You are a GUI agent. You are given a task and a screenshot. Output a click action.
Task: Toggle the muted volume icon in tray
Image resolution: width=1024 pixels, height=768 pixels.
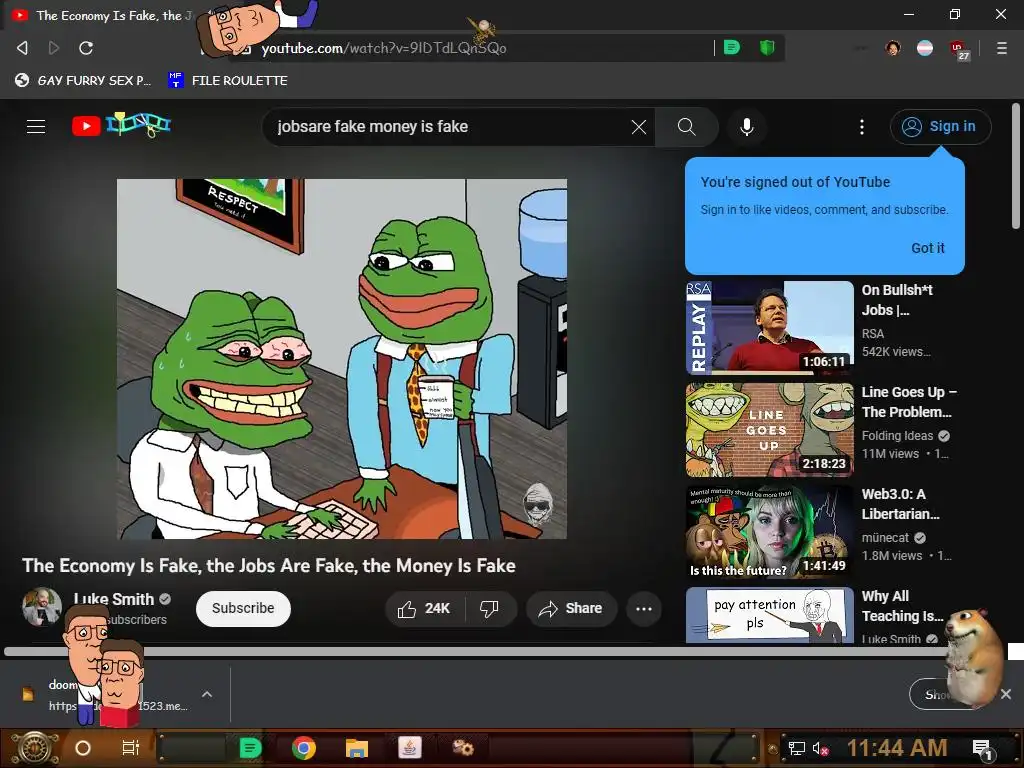[x=820, y=748]
